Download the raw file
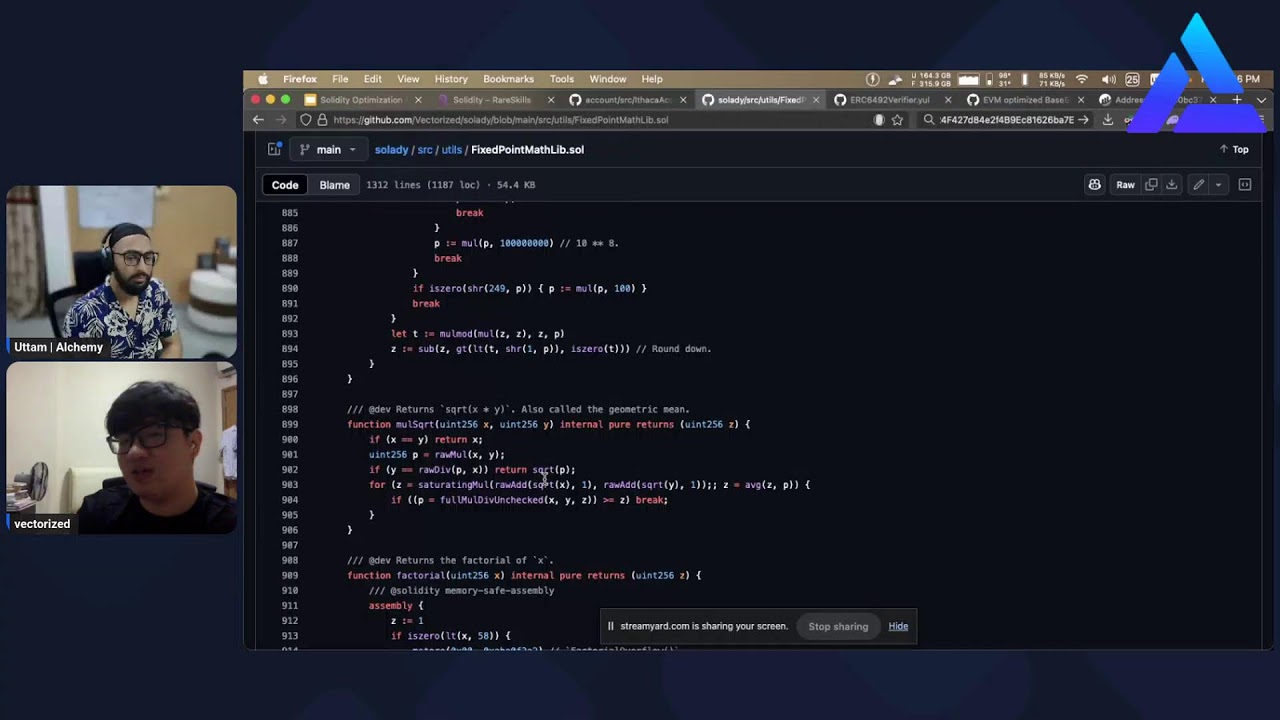 point(1171,185)
